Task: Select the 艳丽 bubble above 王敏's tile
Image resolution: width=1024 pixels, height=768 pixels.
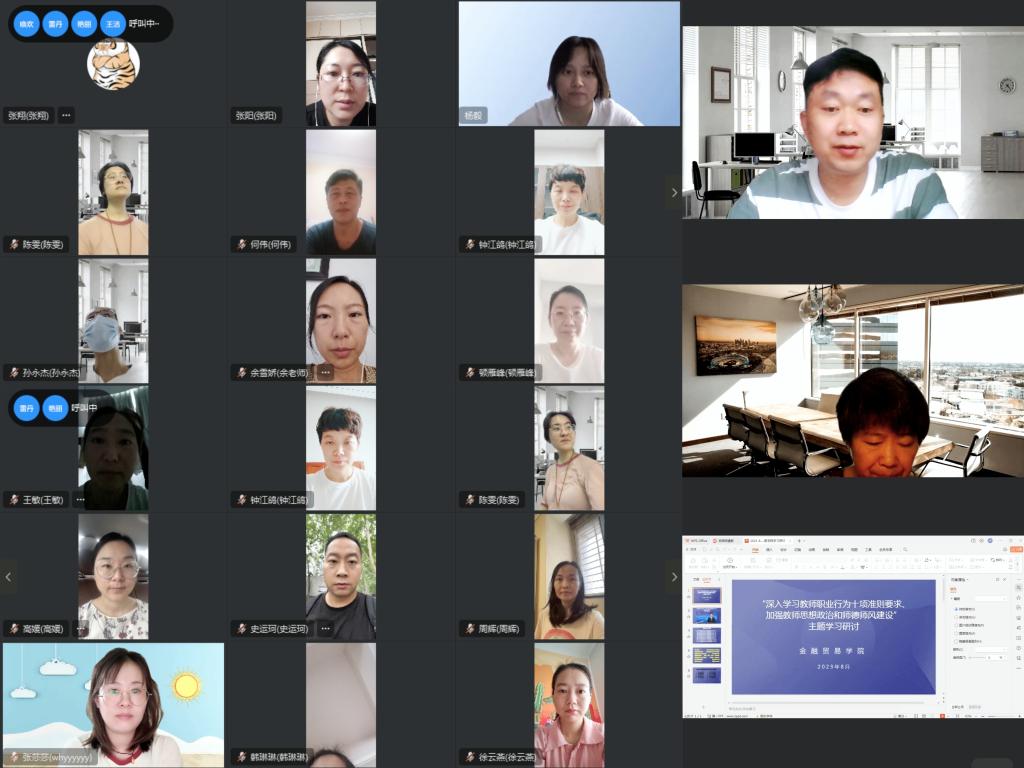Action: [x=56, y=408]
